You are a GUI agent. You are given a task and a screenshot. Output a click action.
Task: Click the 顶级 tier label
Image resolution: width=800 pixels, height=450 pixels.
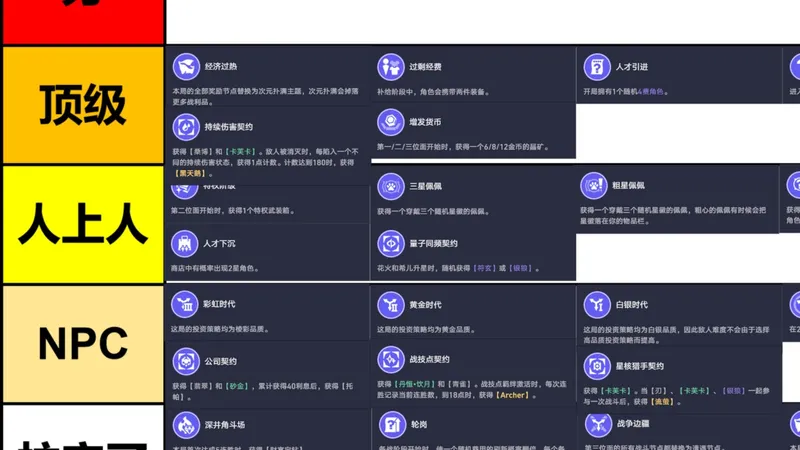coord(83,105)
